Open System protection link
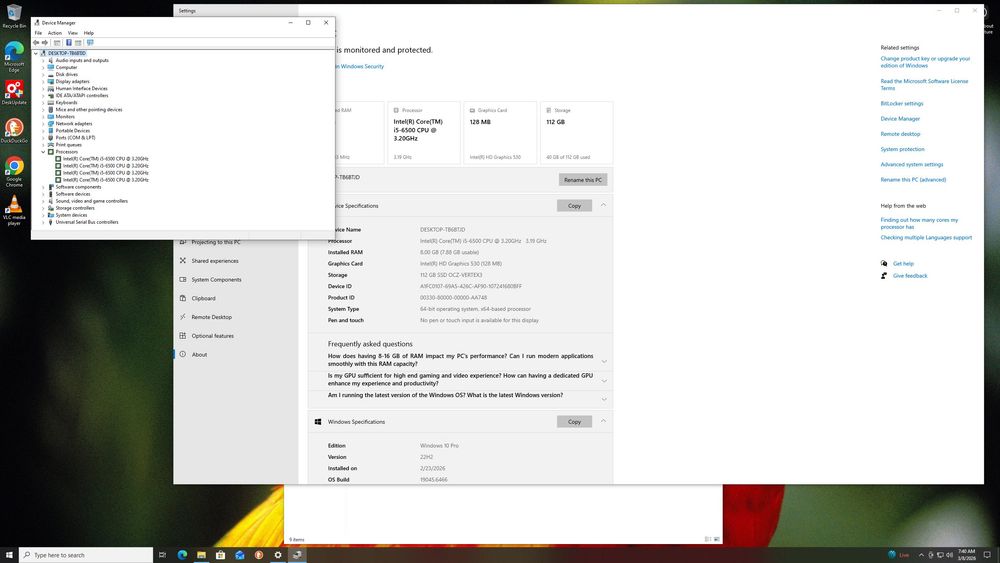 [902, 149]
